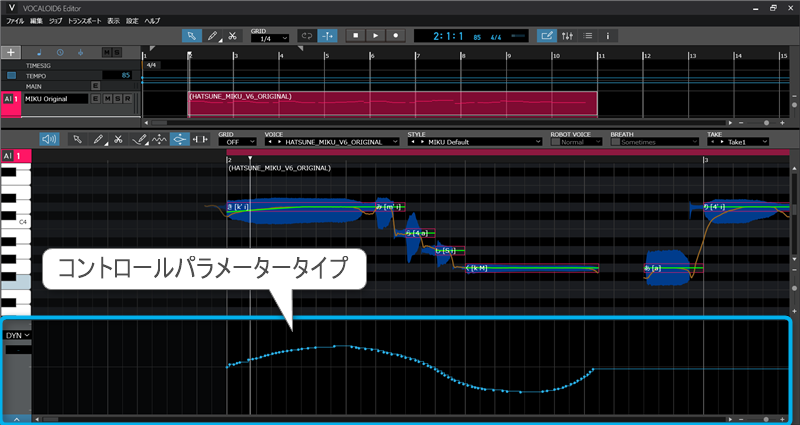This screenshot has height=425, width=800.
Task: Select the pencil tool in the editor toolbar
Action: pyautogui.click(x=98, y=139)
